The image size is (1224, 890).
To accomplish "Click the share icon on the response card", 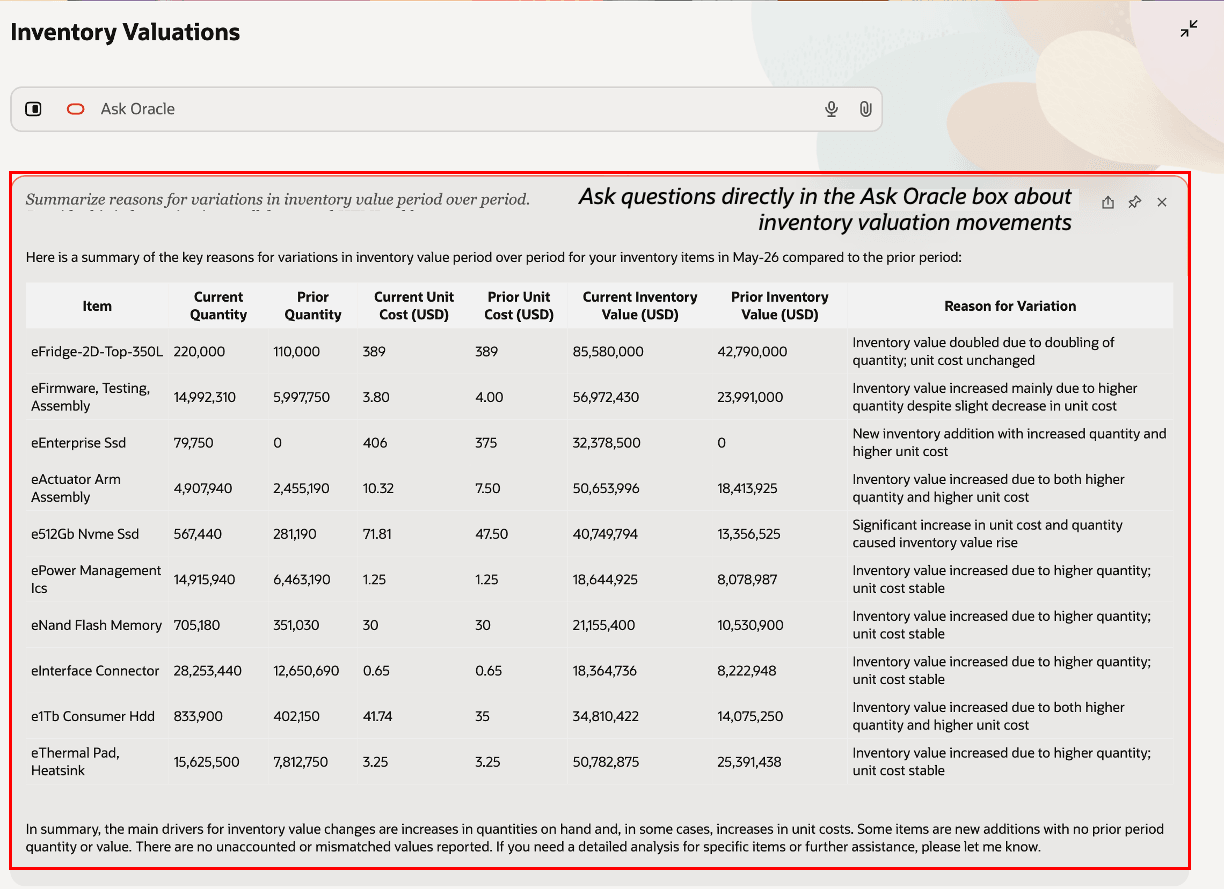I will coord(1108,202).
